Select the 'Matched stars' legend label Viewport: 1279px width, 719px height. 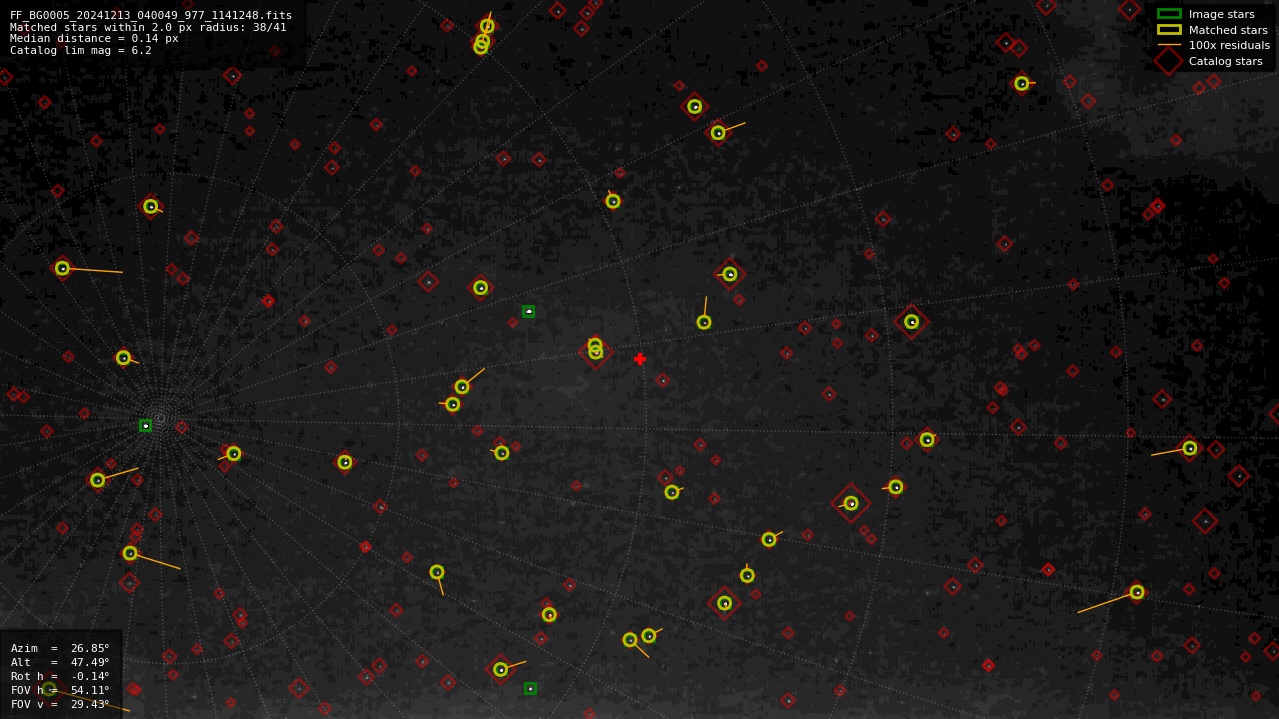(1228, 30)
